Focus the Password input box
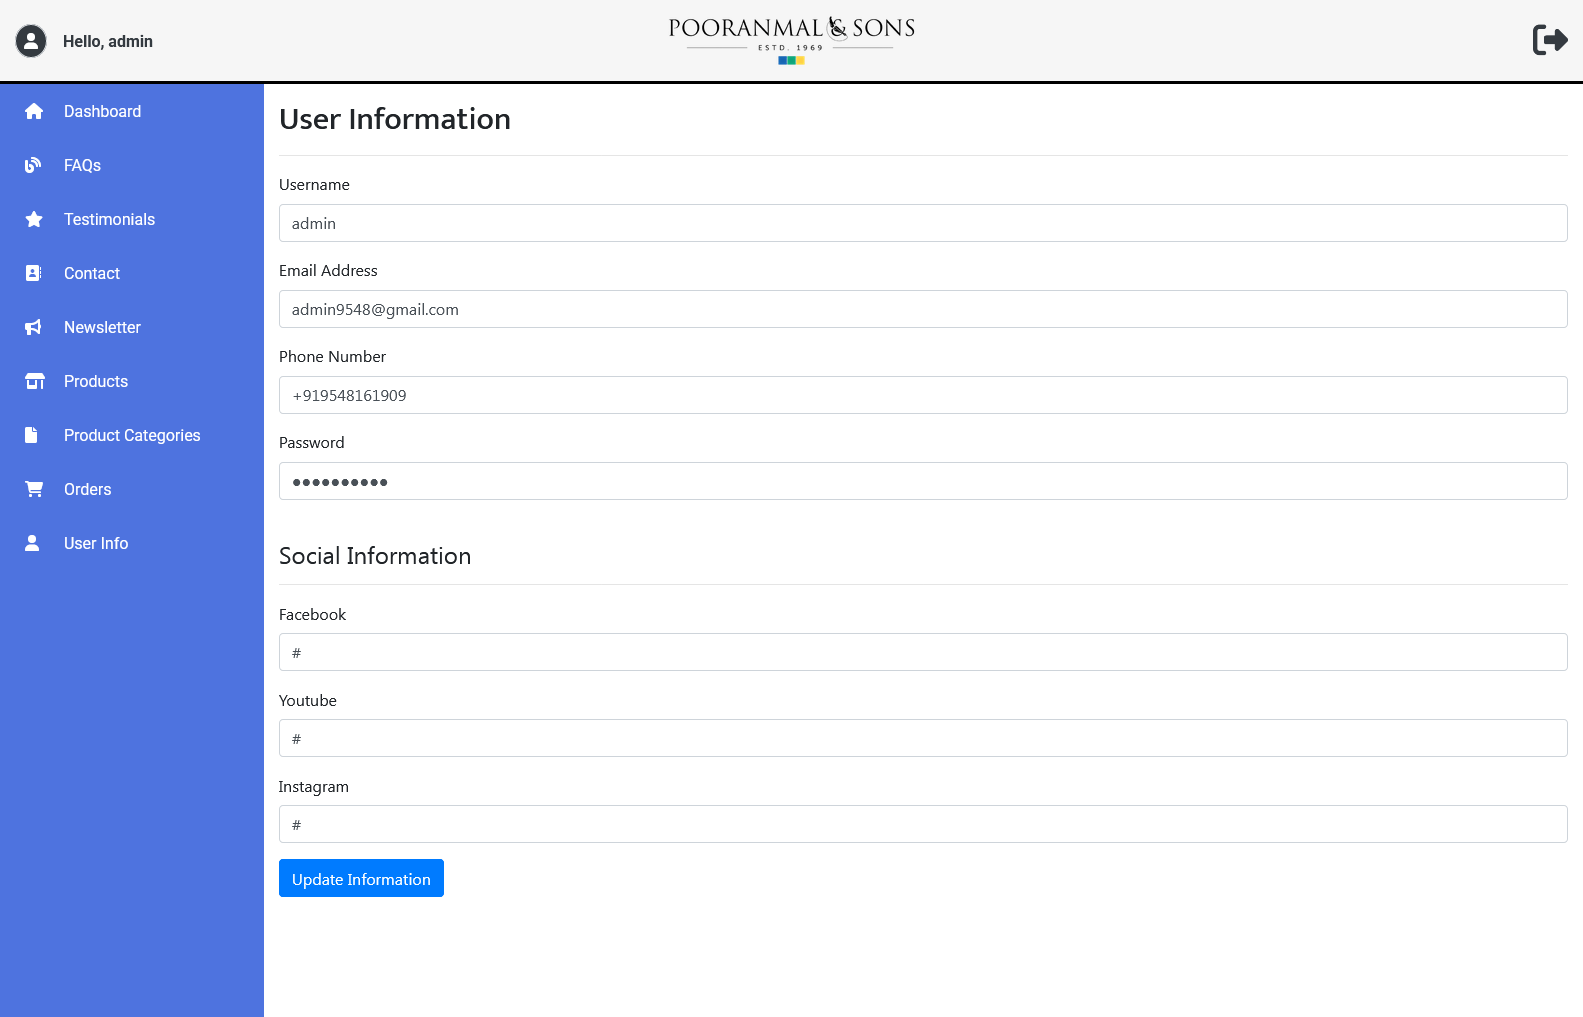This screenshot has height=1017, width=1583. [x=922, y=481]
